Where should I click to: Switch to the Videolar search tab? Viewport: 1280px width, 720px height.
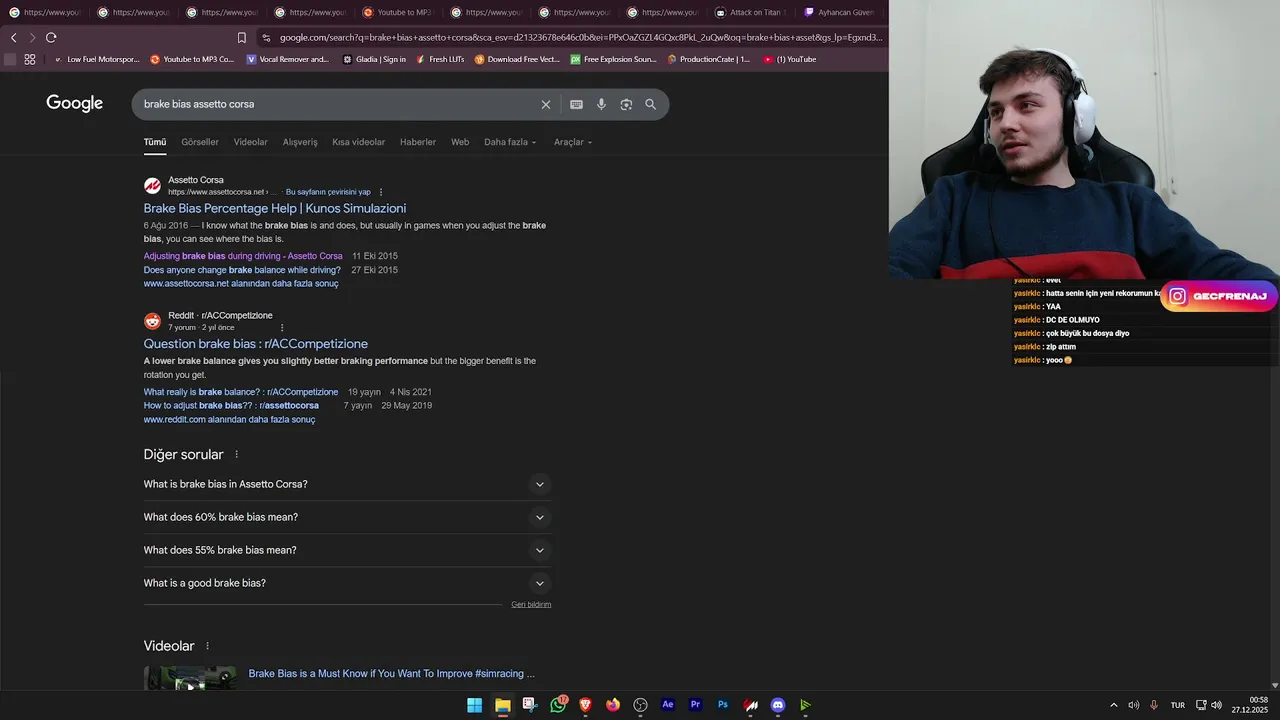point(251,142)
